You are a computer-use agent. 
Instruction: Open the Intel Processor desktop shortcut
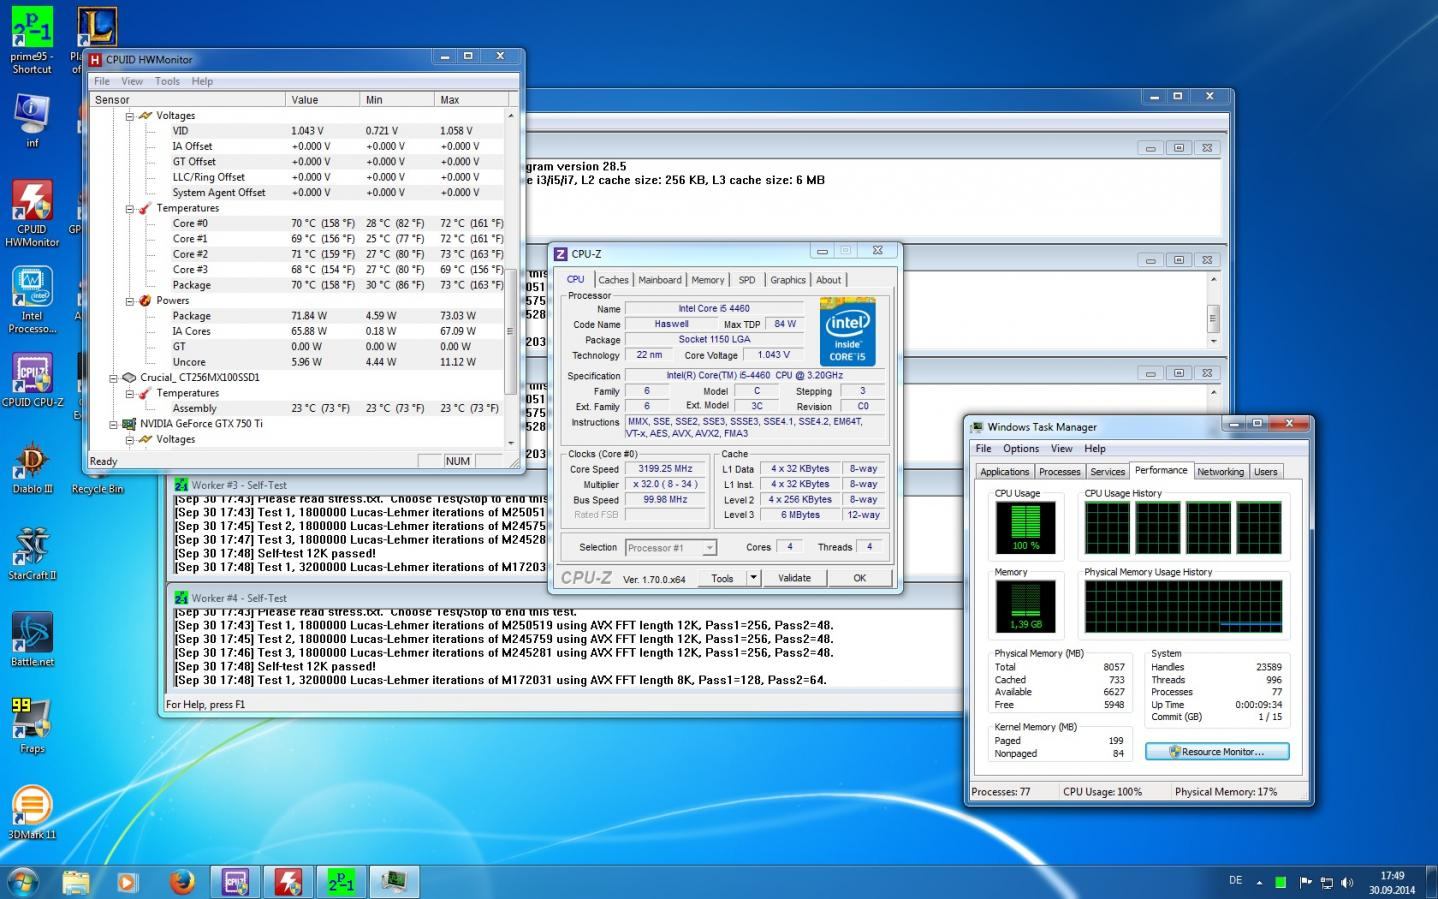click(x=32, y=299)
